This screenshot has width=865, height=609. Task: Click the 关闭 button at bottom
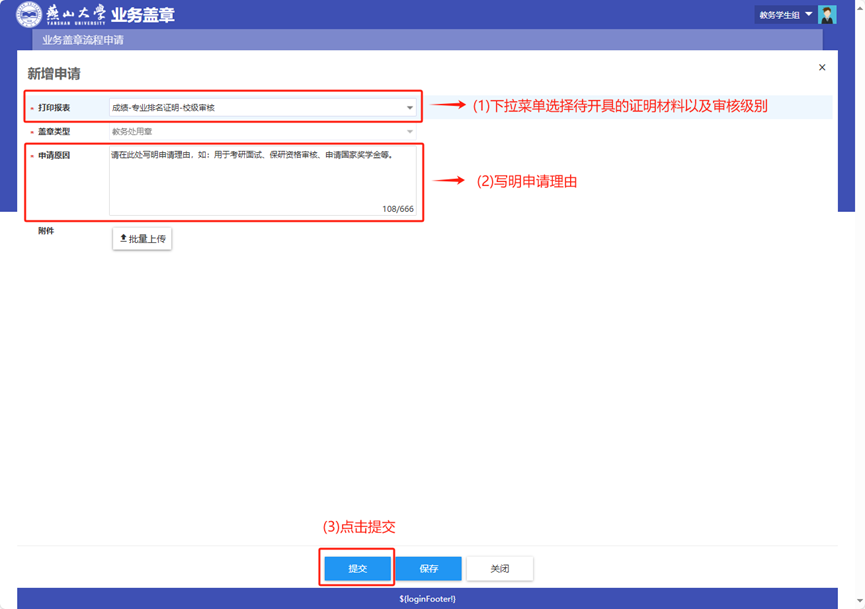click(x=499, y=569)
